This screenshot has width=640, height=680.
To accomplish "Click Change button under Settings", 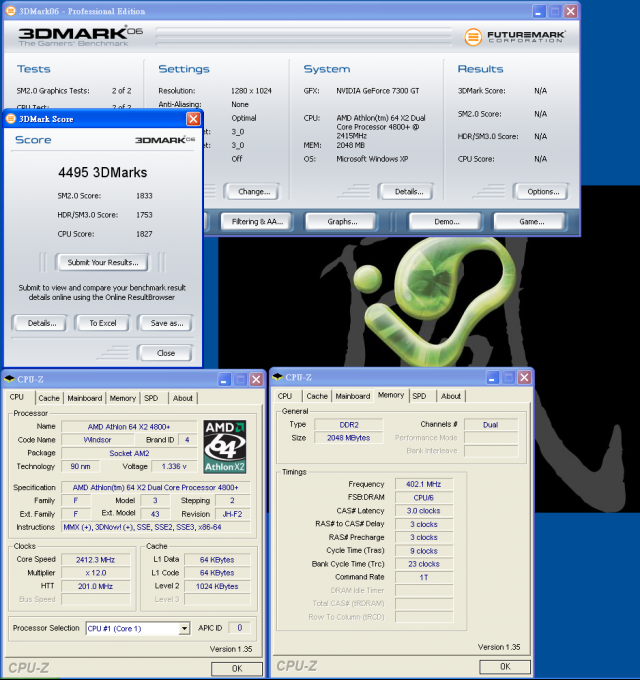I will coord(254,192).
